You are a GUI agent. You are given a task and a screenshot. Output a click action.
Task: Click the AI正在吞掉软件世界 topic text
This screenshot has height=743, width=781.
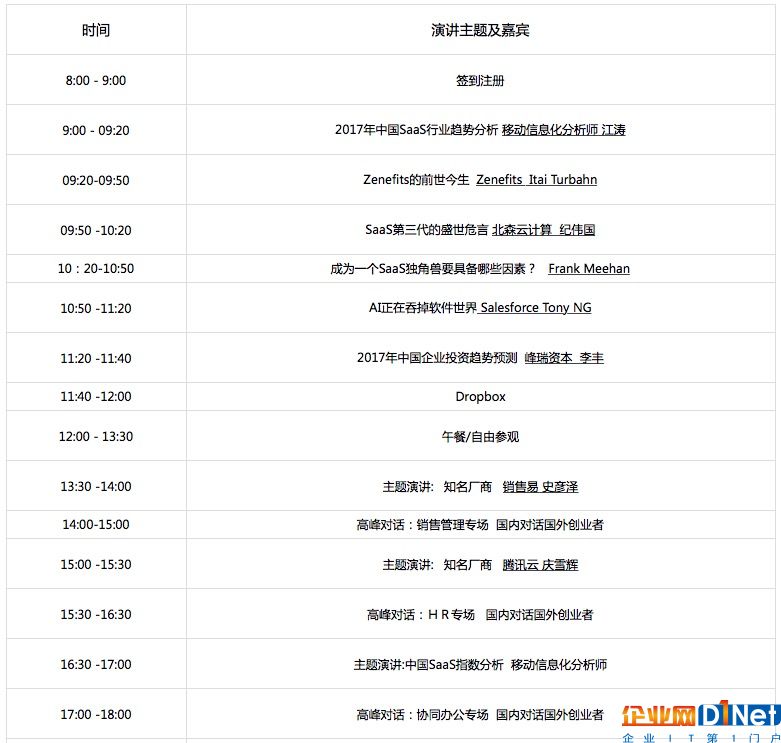(x=423, y=308)
